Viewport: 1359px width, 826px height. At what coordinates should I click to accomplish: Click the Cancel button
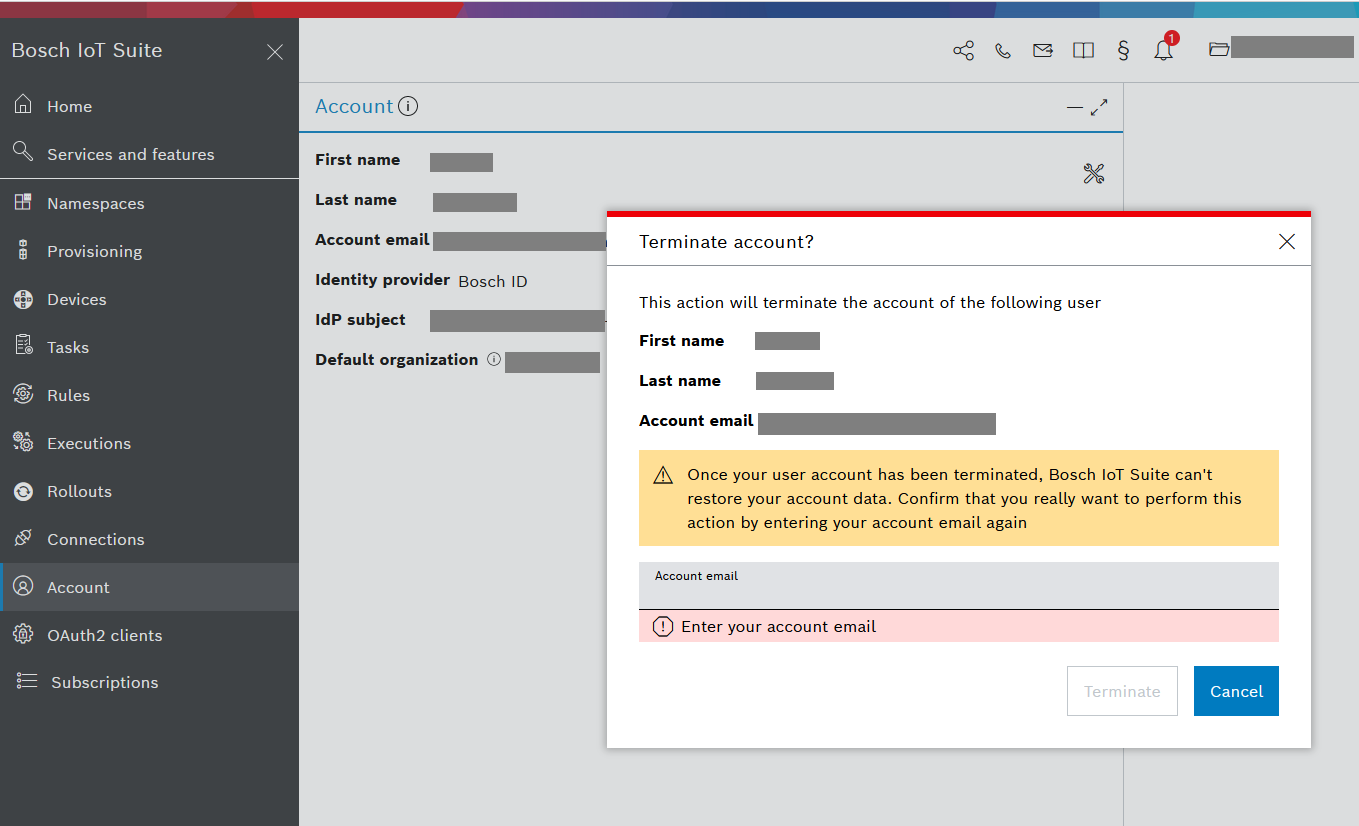[1236, 691]
